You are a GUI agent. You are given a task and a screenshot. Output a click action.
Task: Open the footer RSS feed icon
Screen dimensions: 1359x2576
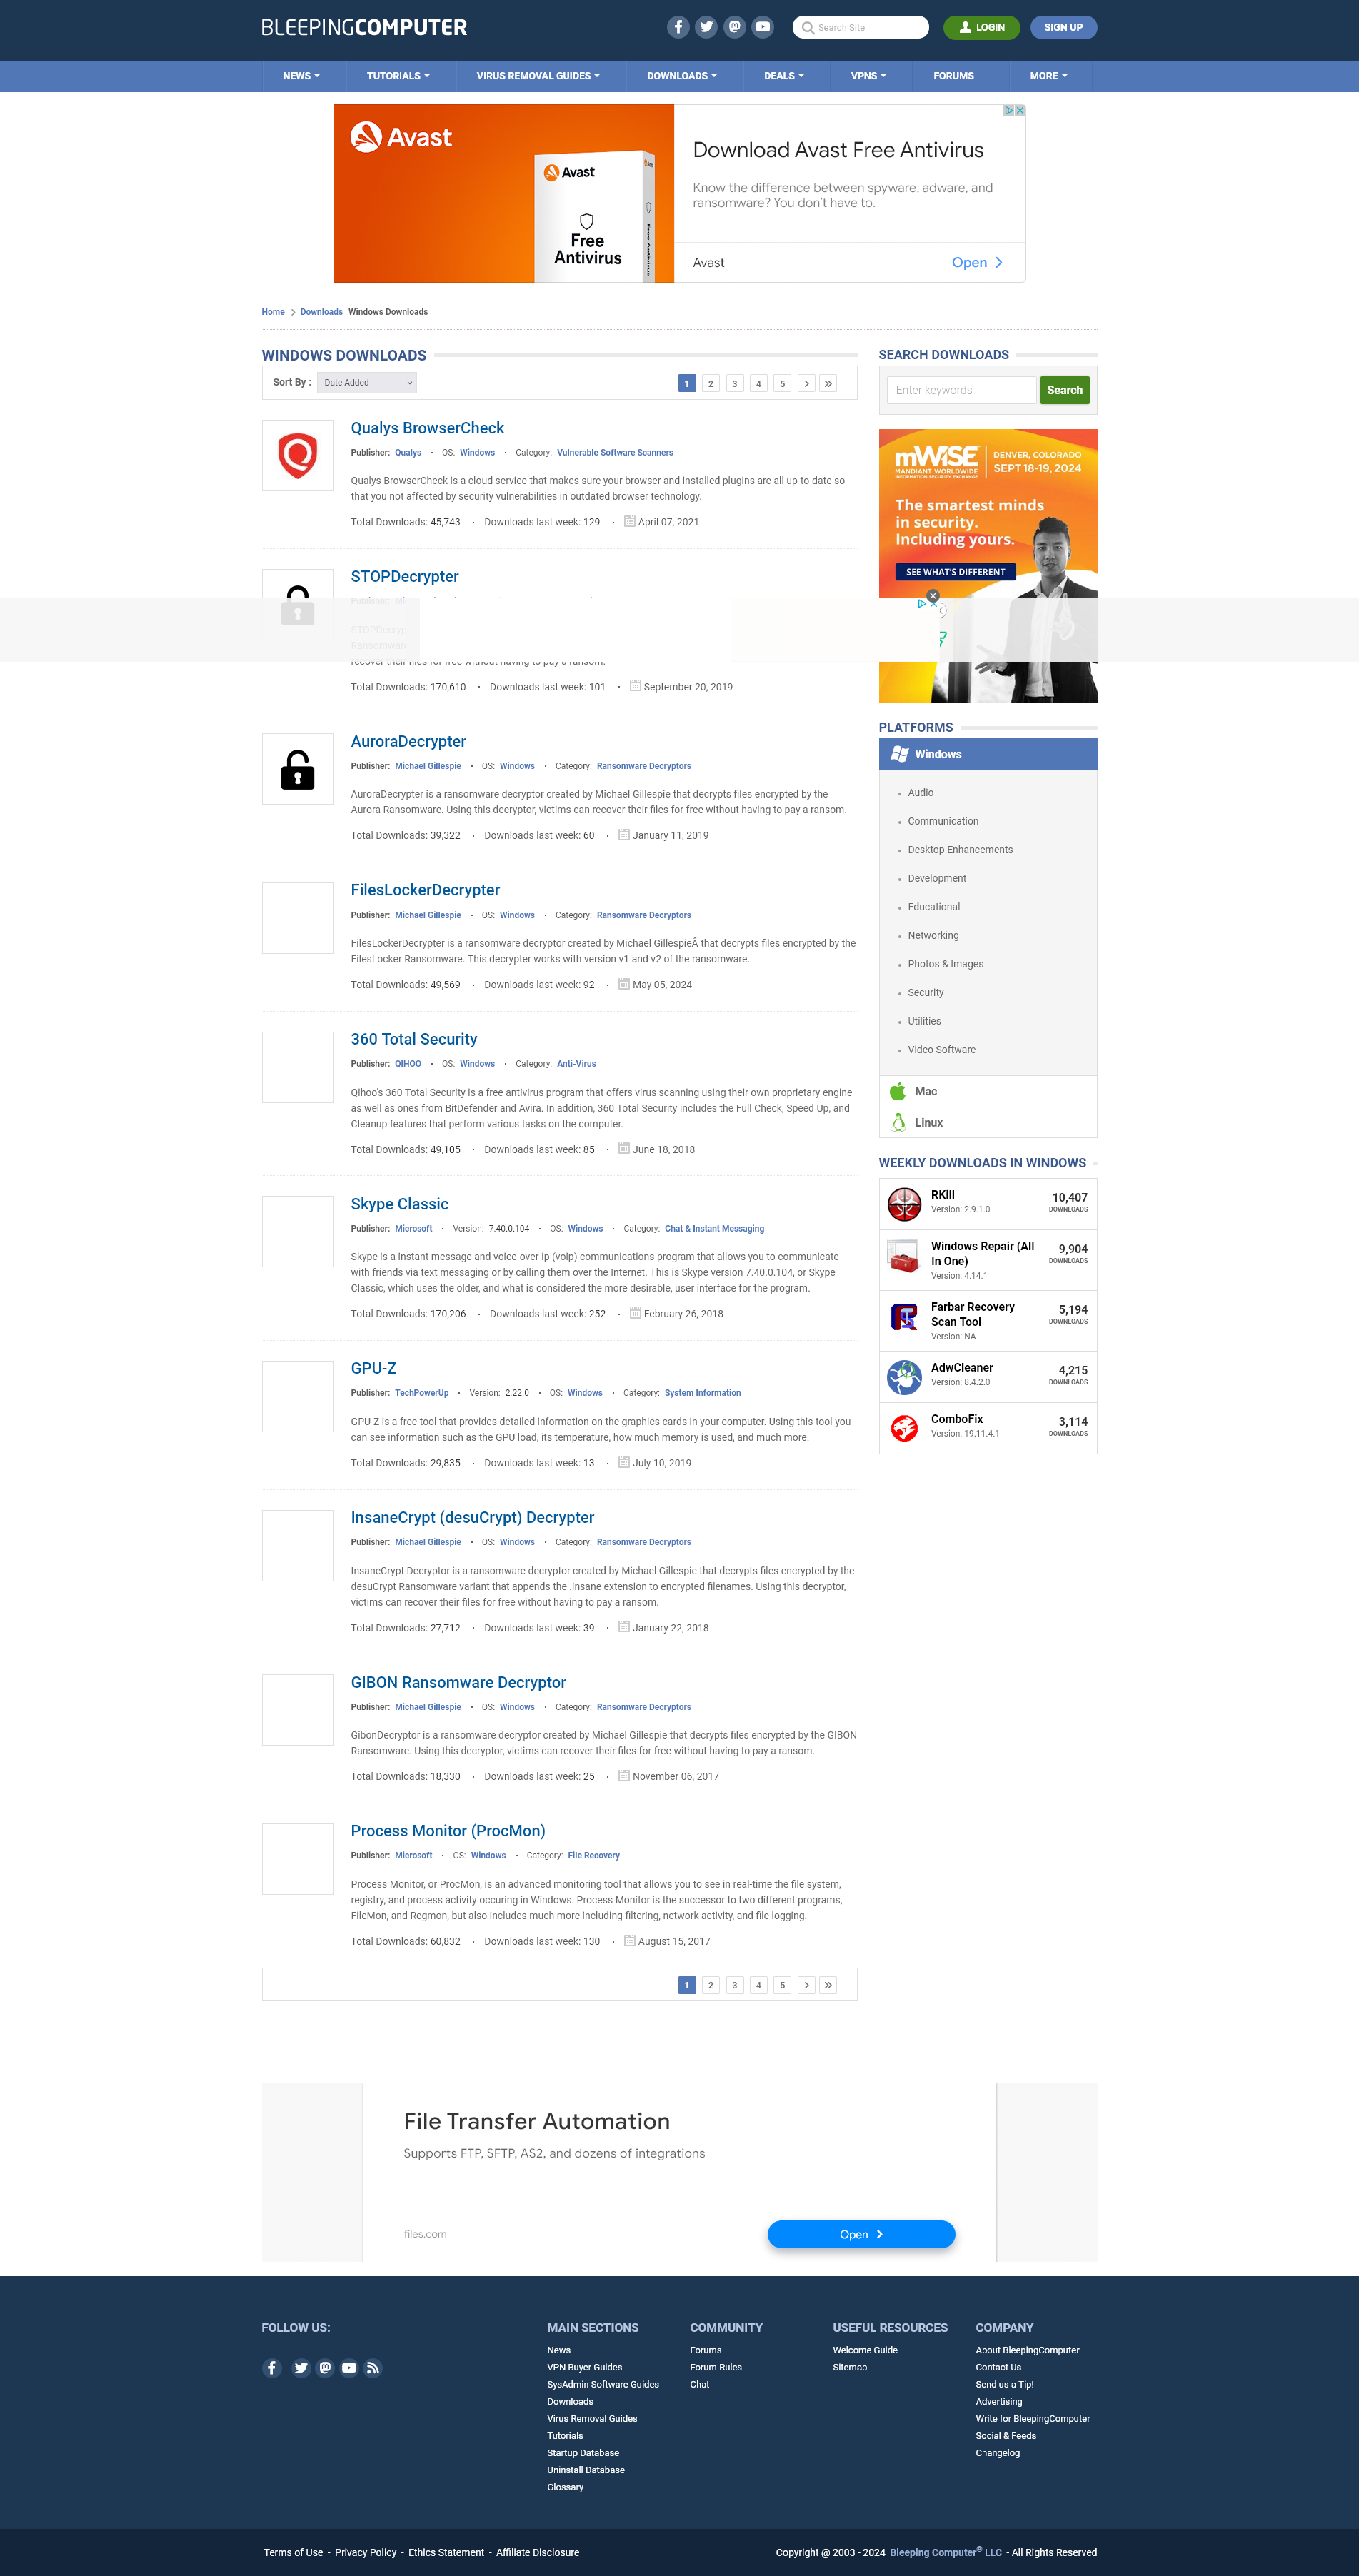(373, 2367)
